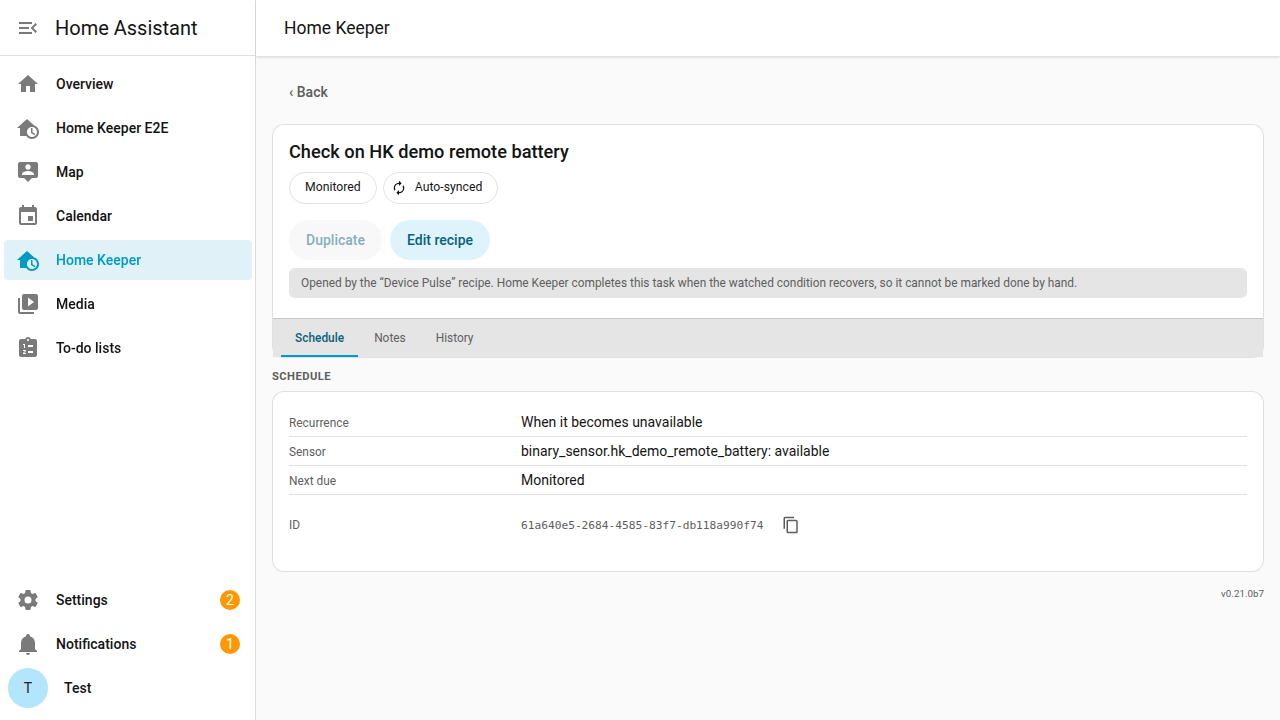Click the Next due value Monitored
Viewport: 1280px width, 720px height.
tap(553, 480)
